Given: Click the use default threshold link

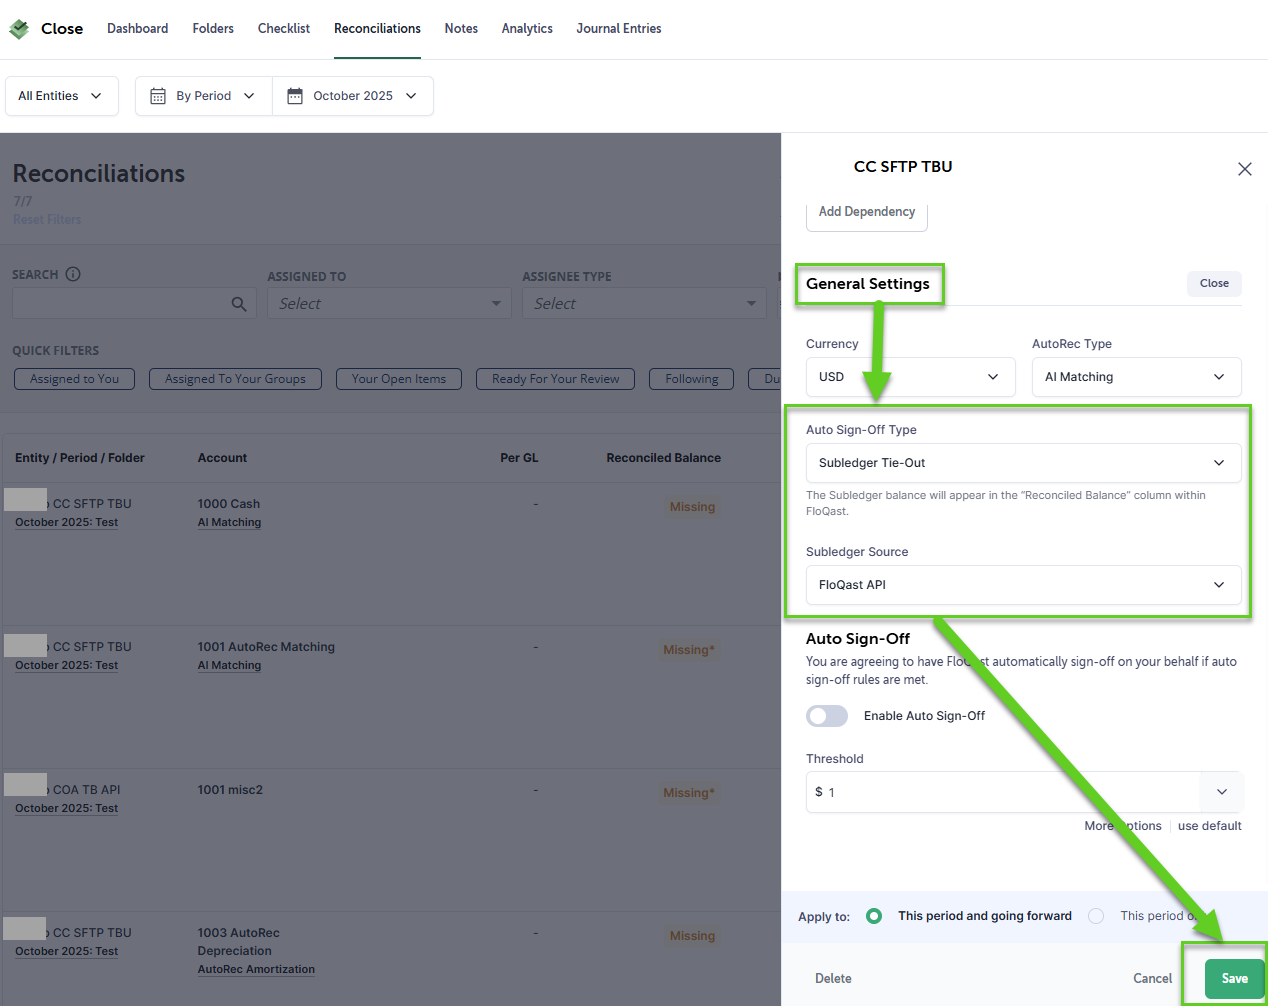Looking at the screenshot, I should coord(1209,826).
